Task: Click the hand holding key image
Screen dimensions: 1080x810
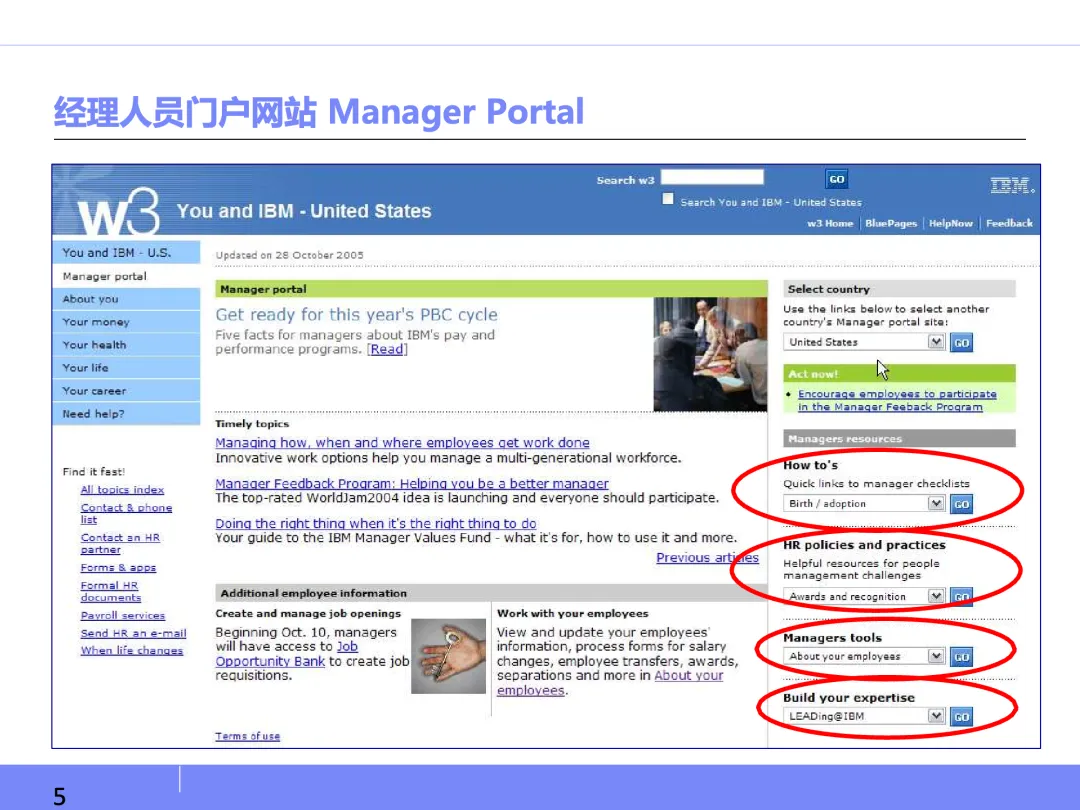Action: [x=448, y=656]
